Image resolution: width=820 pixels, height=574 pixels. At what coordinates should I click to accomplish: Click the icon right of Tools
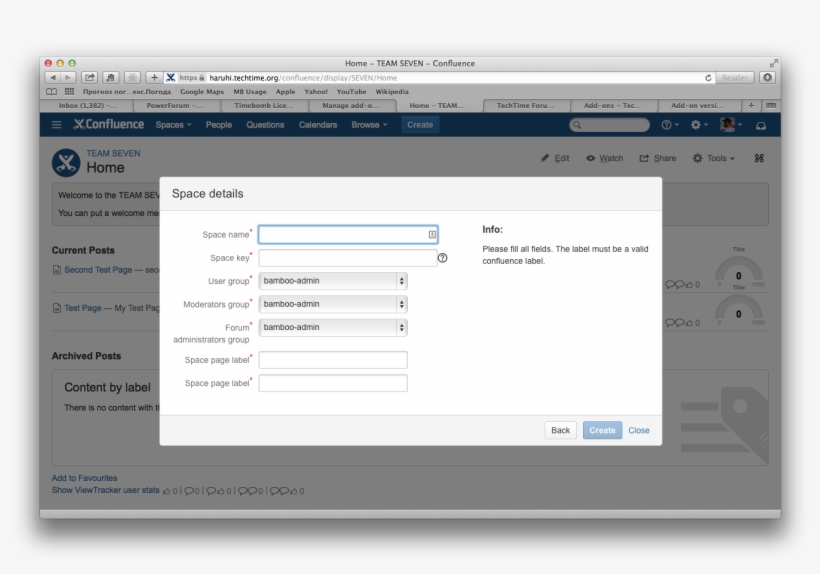[x=759, y=158]
